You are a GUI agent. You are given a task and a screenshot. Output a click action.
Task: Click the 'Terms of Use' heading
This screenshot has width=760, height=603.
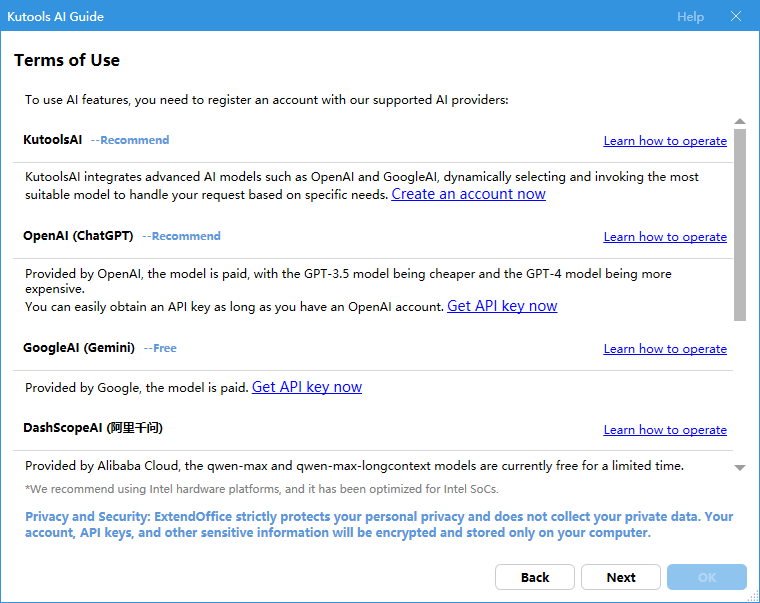pyautogui.click(x=67, y=60)
